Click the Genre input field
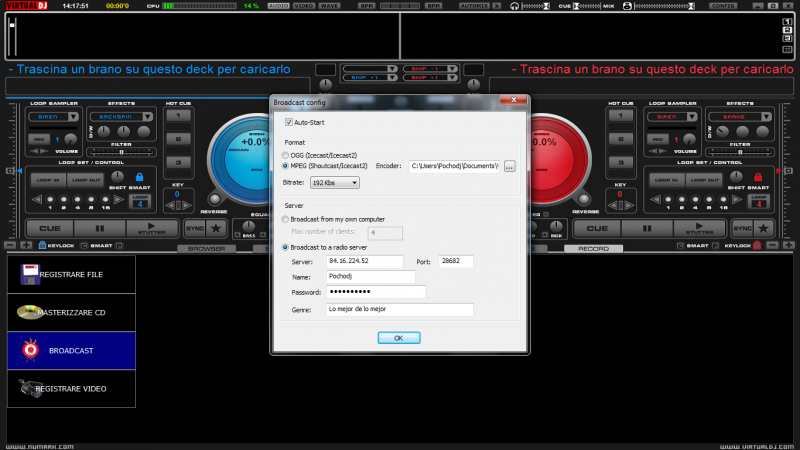The height and width of the screenshot is (450, 800). click(399, 309)
